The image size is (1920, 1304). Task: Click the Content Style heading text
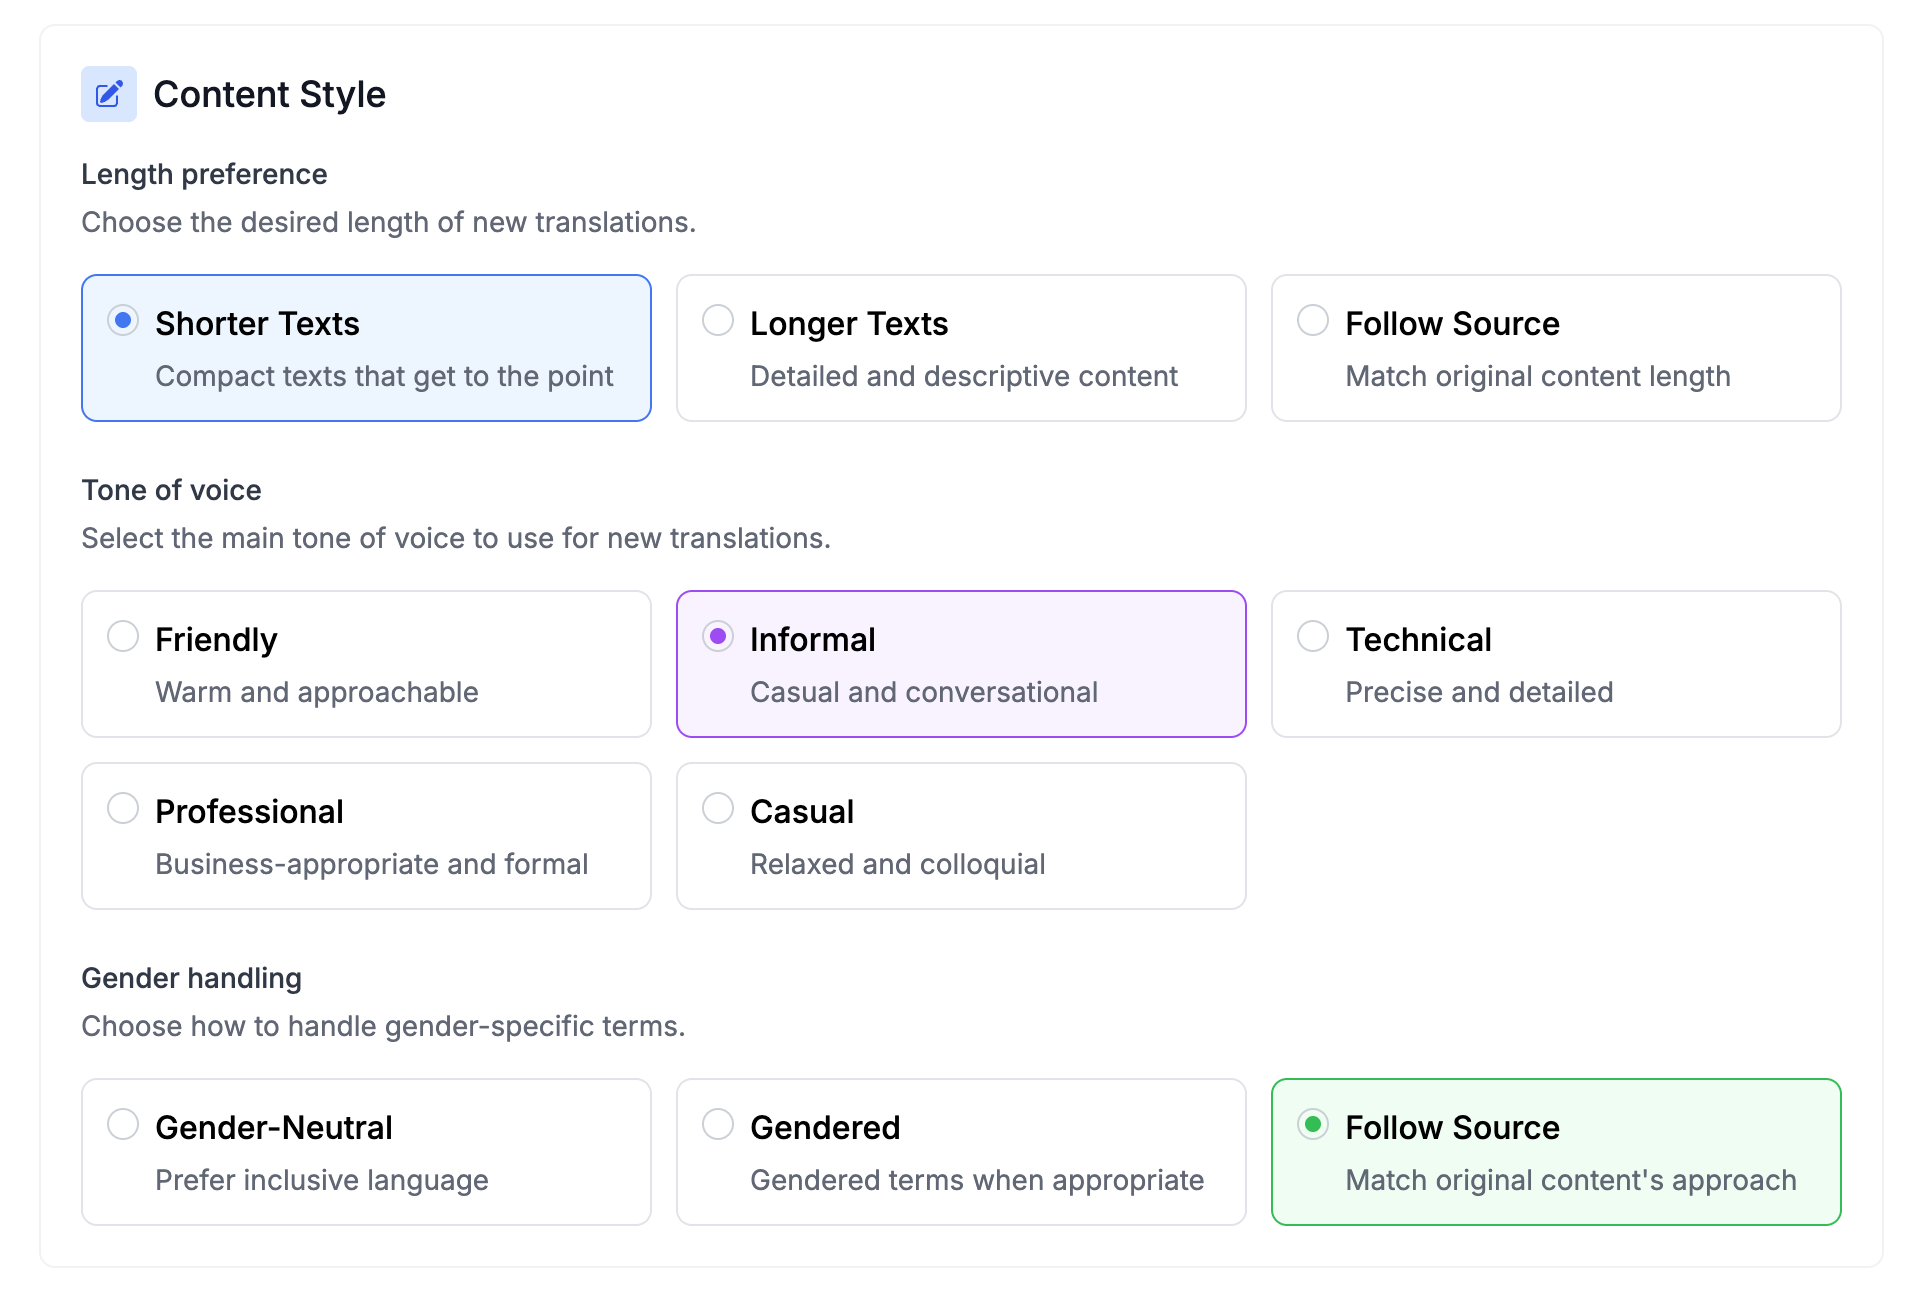pos(269,94)
